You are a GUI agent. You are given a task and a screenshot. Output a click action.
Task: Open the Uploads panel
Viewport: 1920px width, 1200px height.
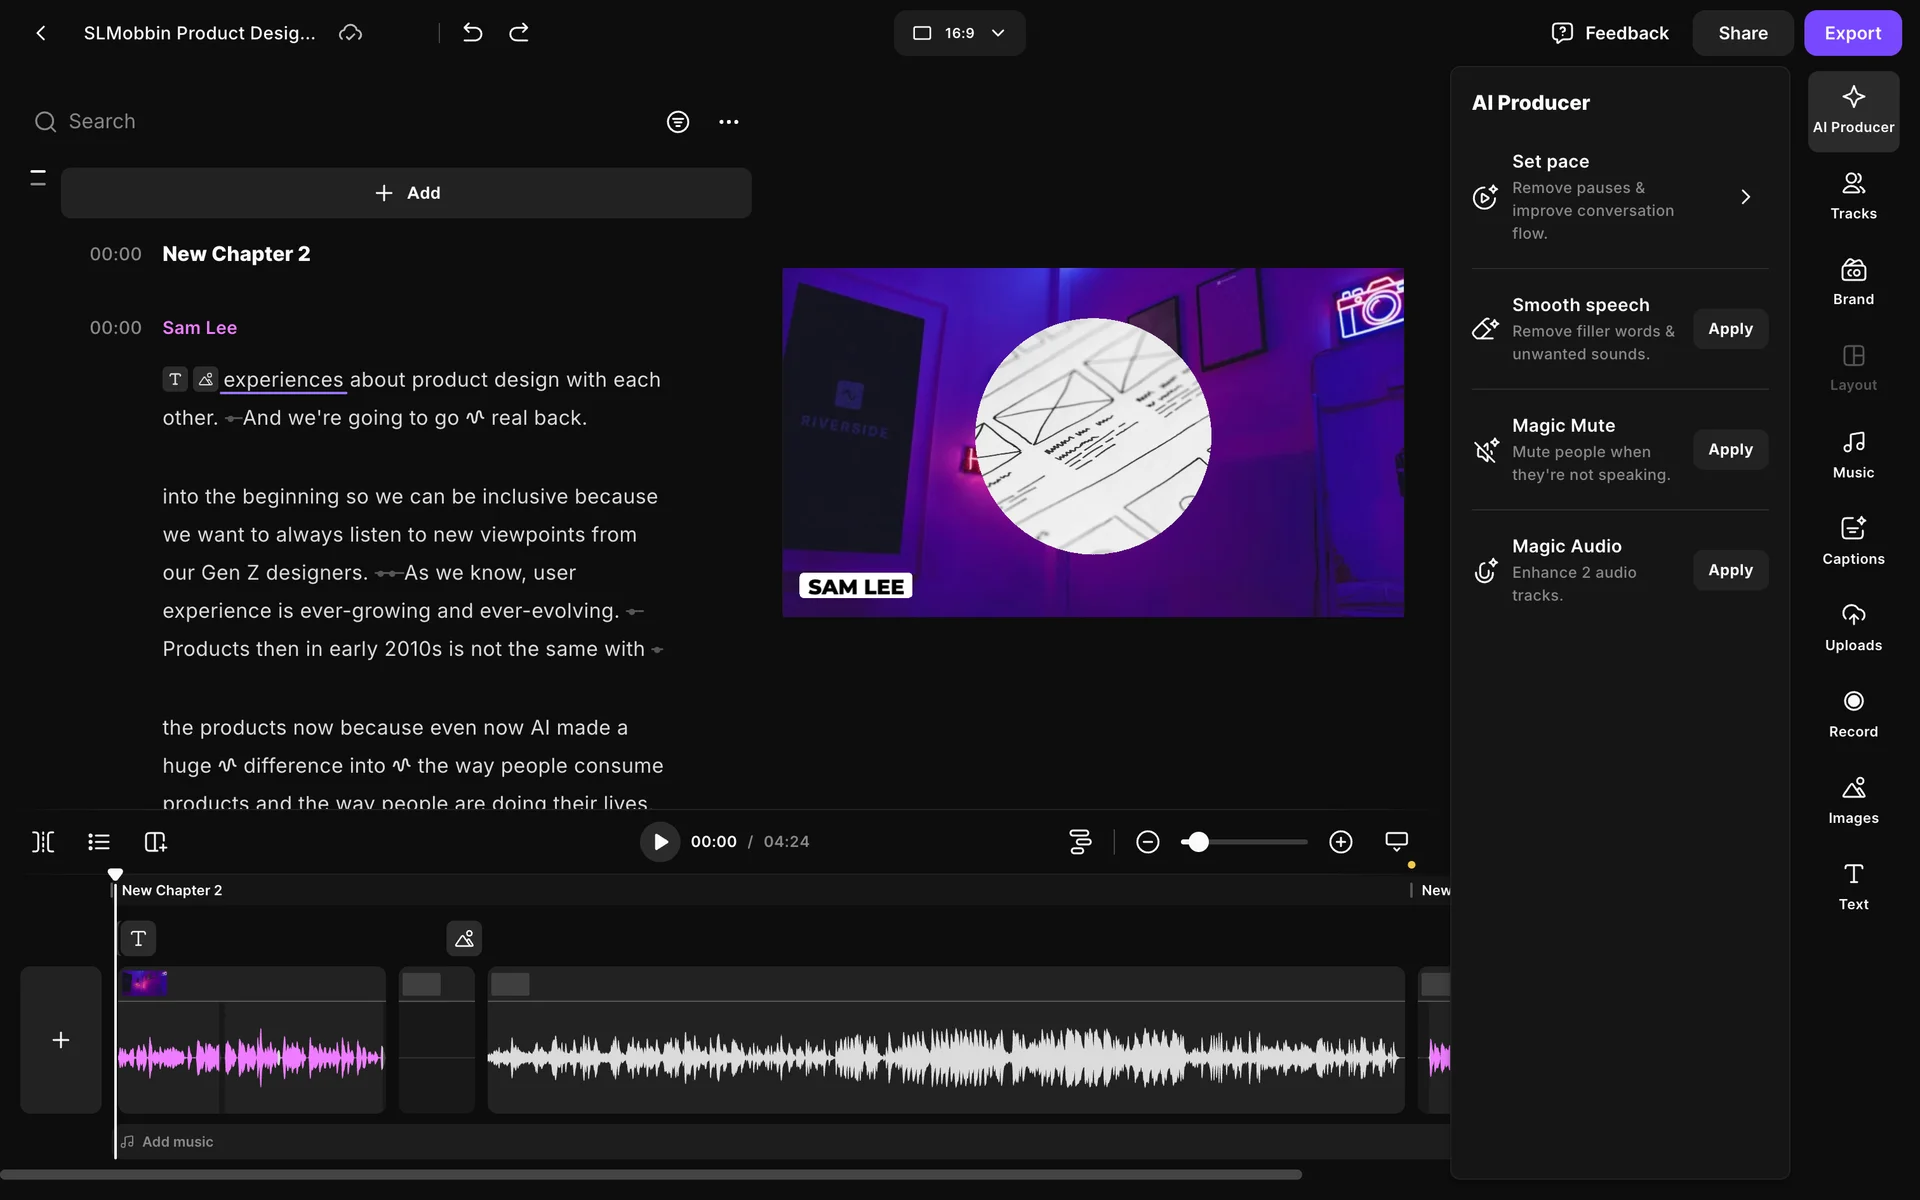click(x=1853, y=627)
